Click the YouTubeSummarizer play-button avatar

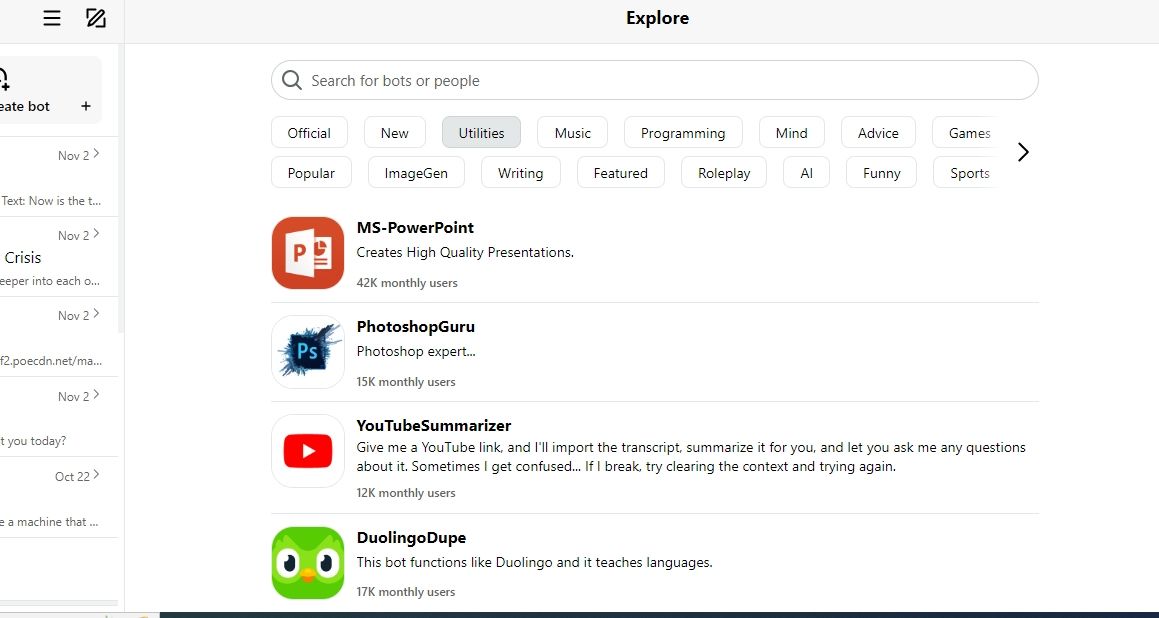(x=307, y=451)
